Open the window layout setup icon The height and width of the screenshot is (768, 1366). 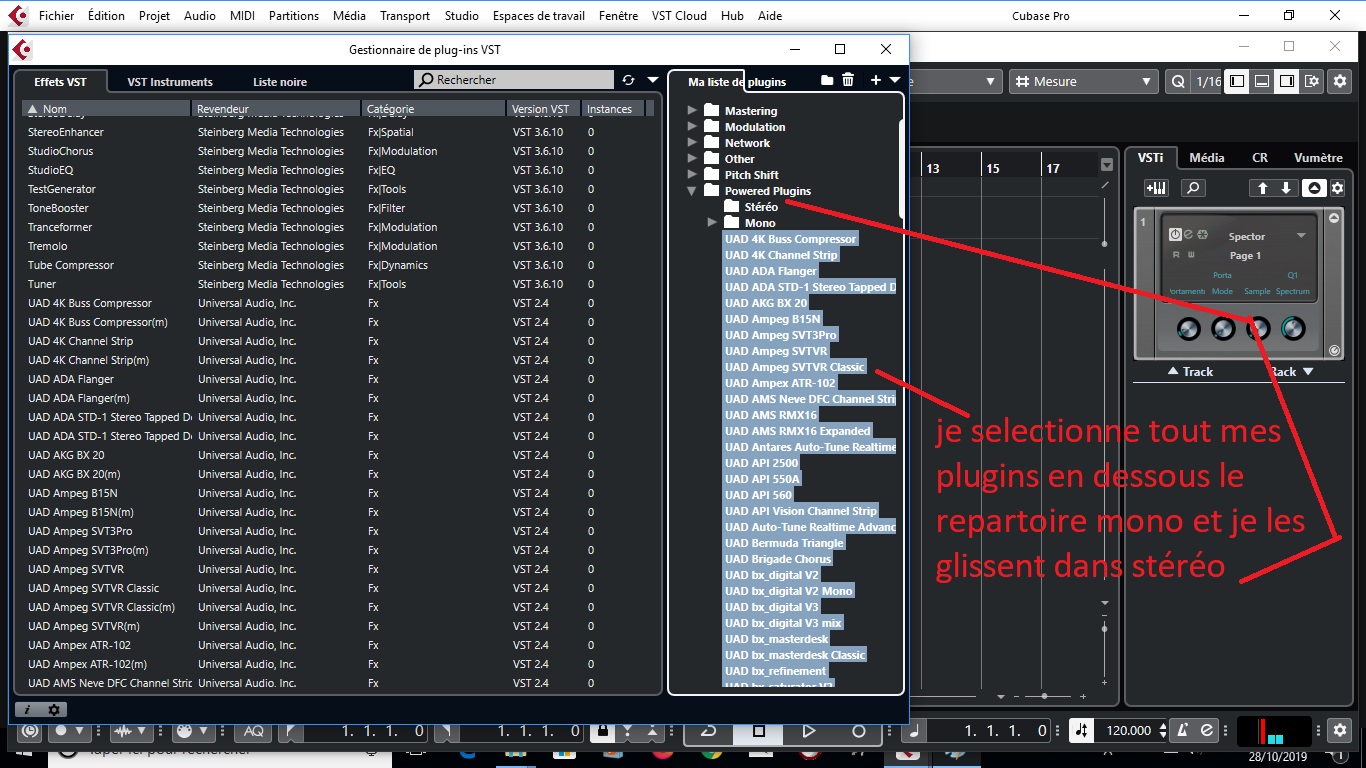point(1311,82)
